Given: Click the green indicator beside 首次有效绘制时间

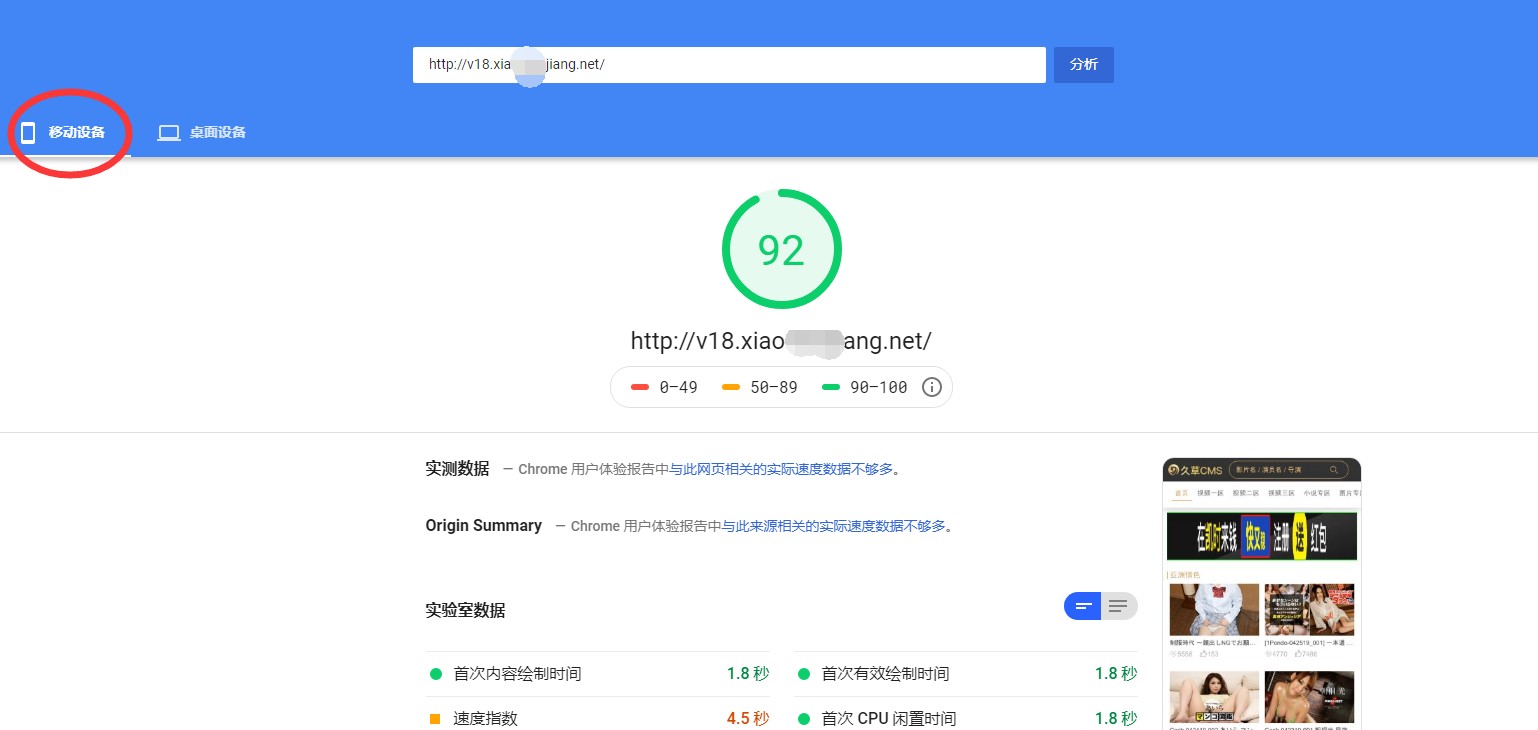Looking at the screenshot, I should point(804,673).
